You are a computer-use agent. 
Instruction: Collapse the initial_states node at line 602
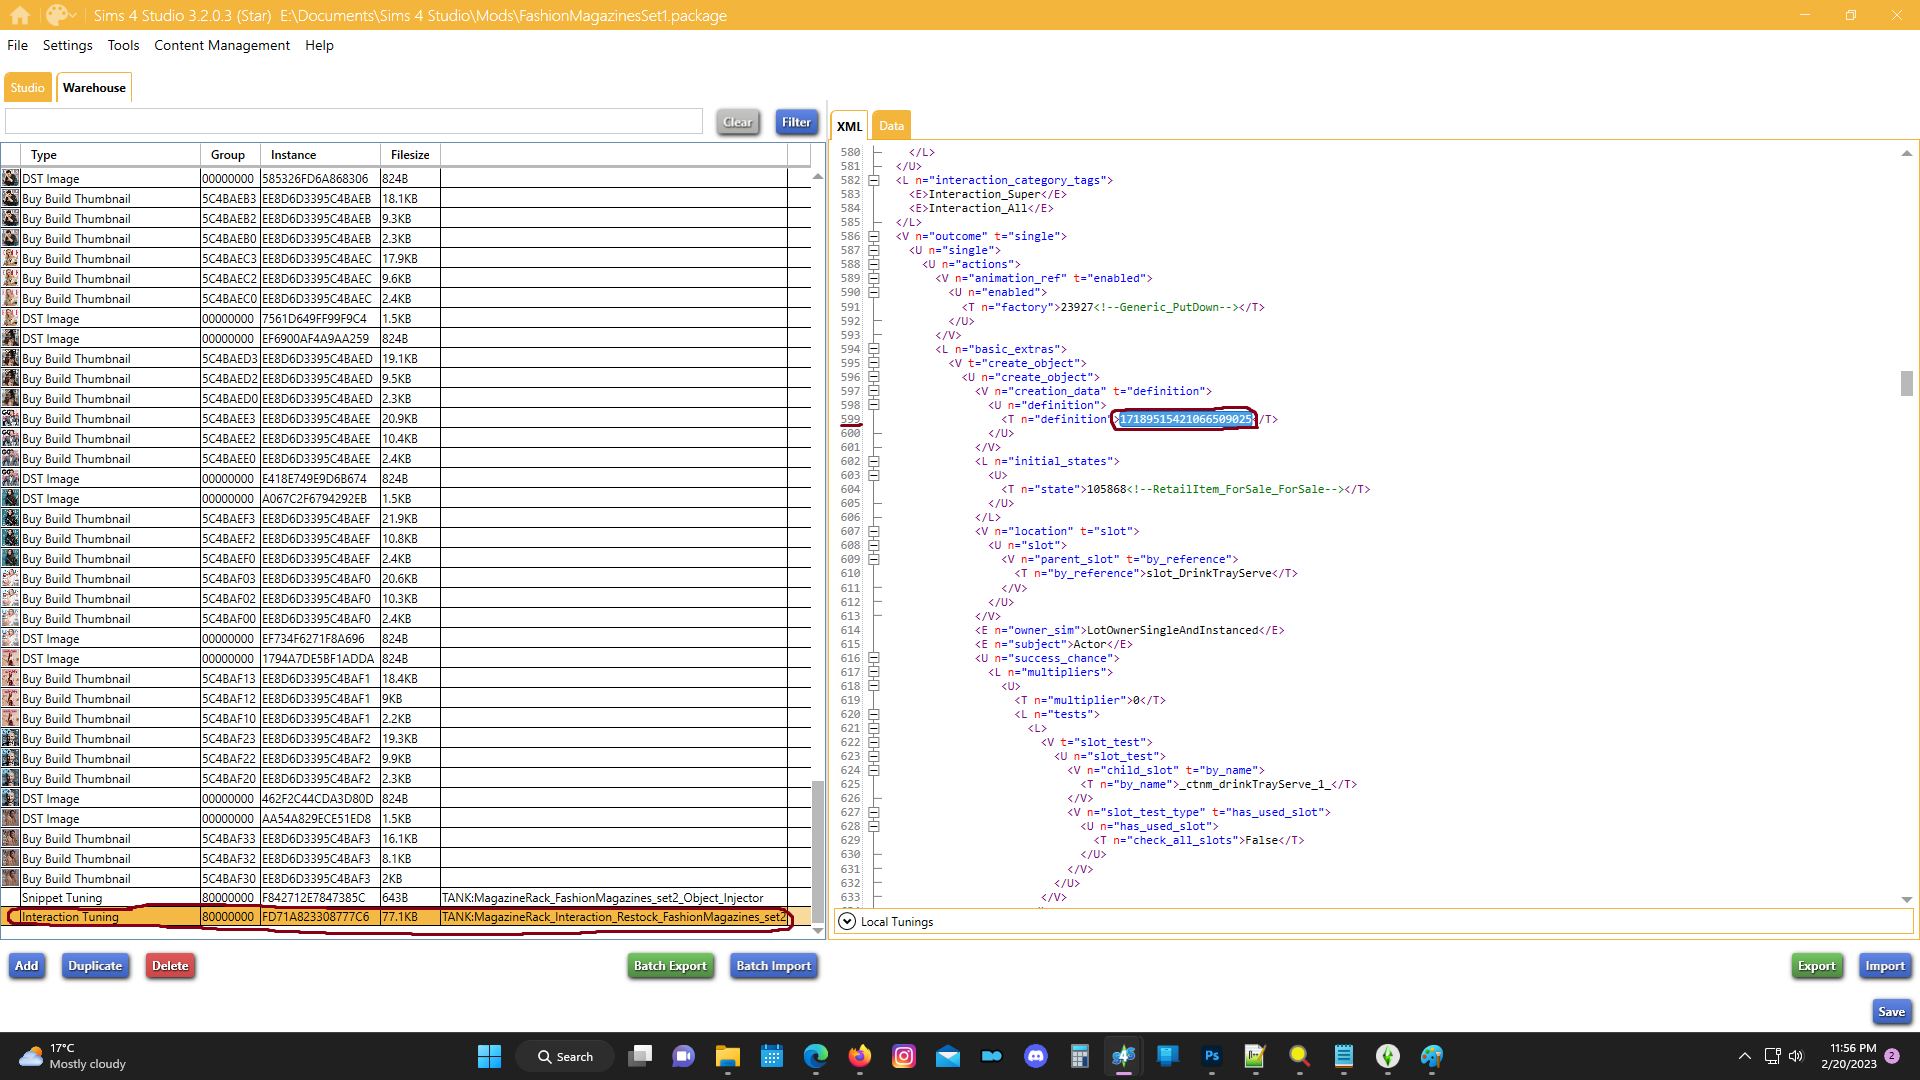[874, 462]
